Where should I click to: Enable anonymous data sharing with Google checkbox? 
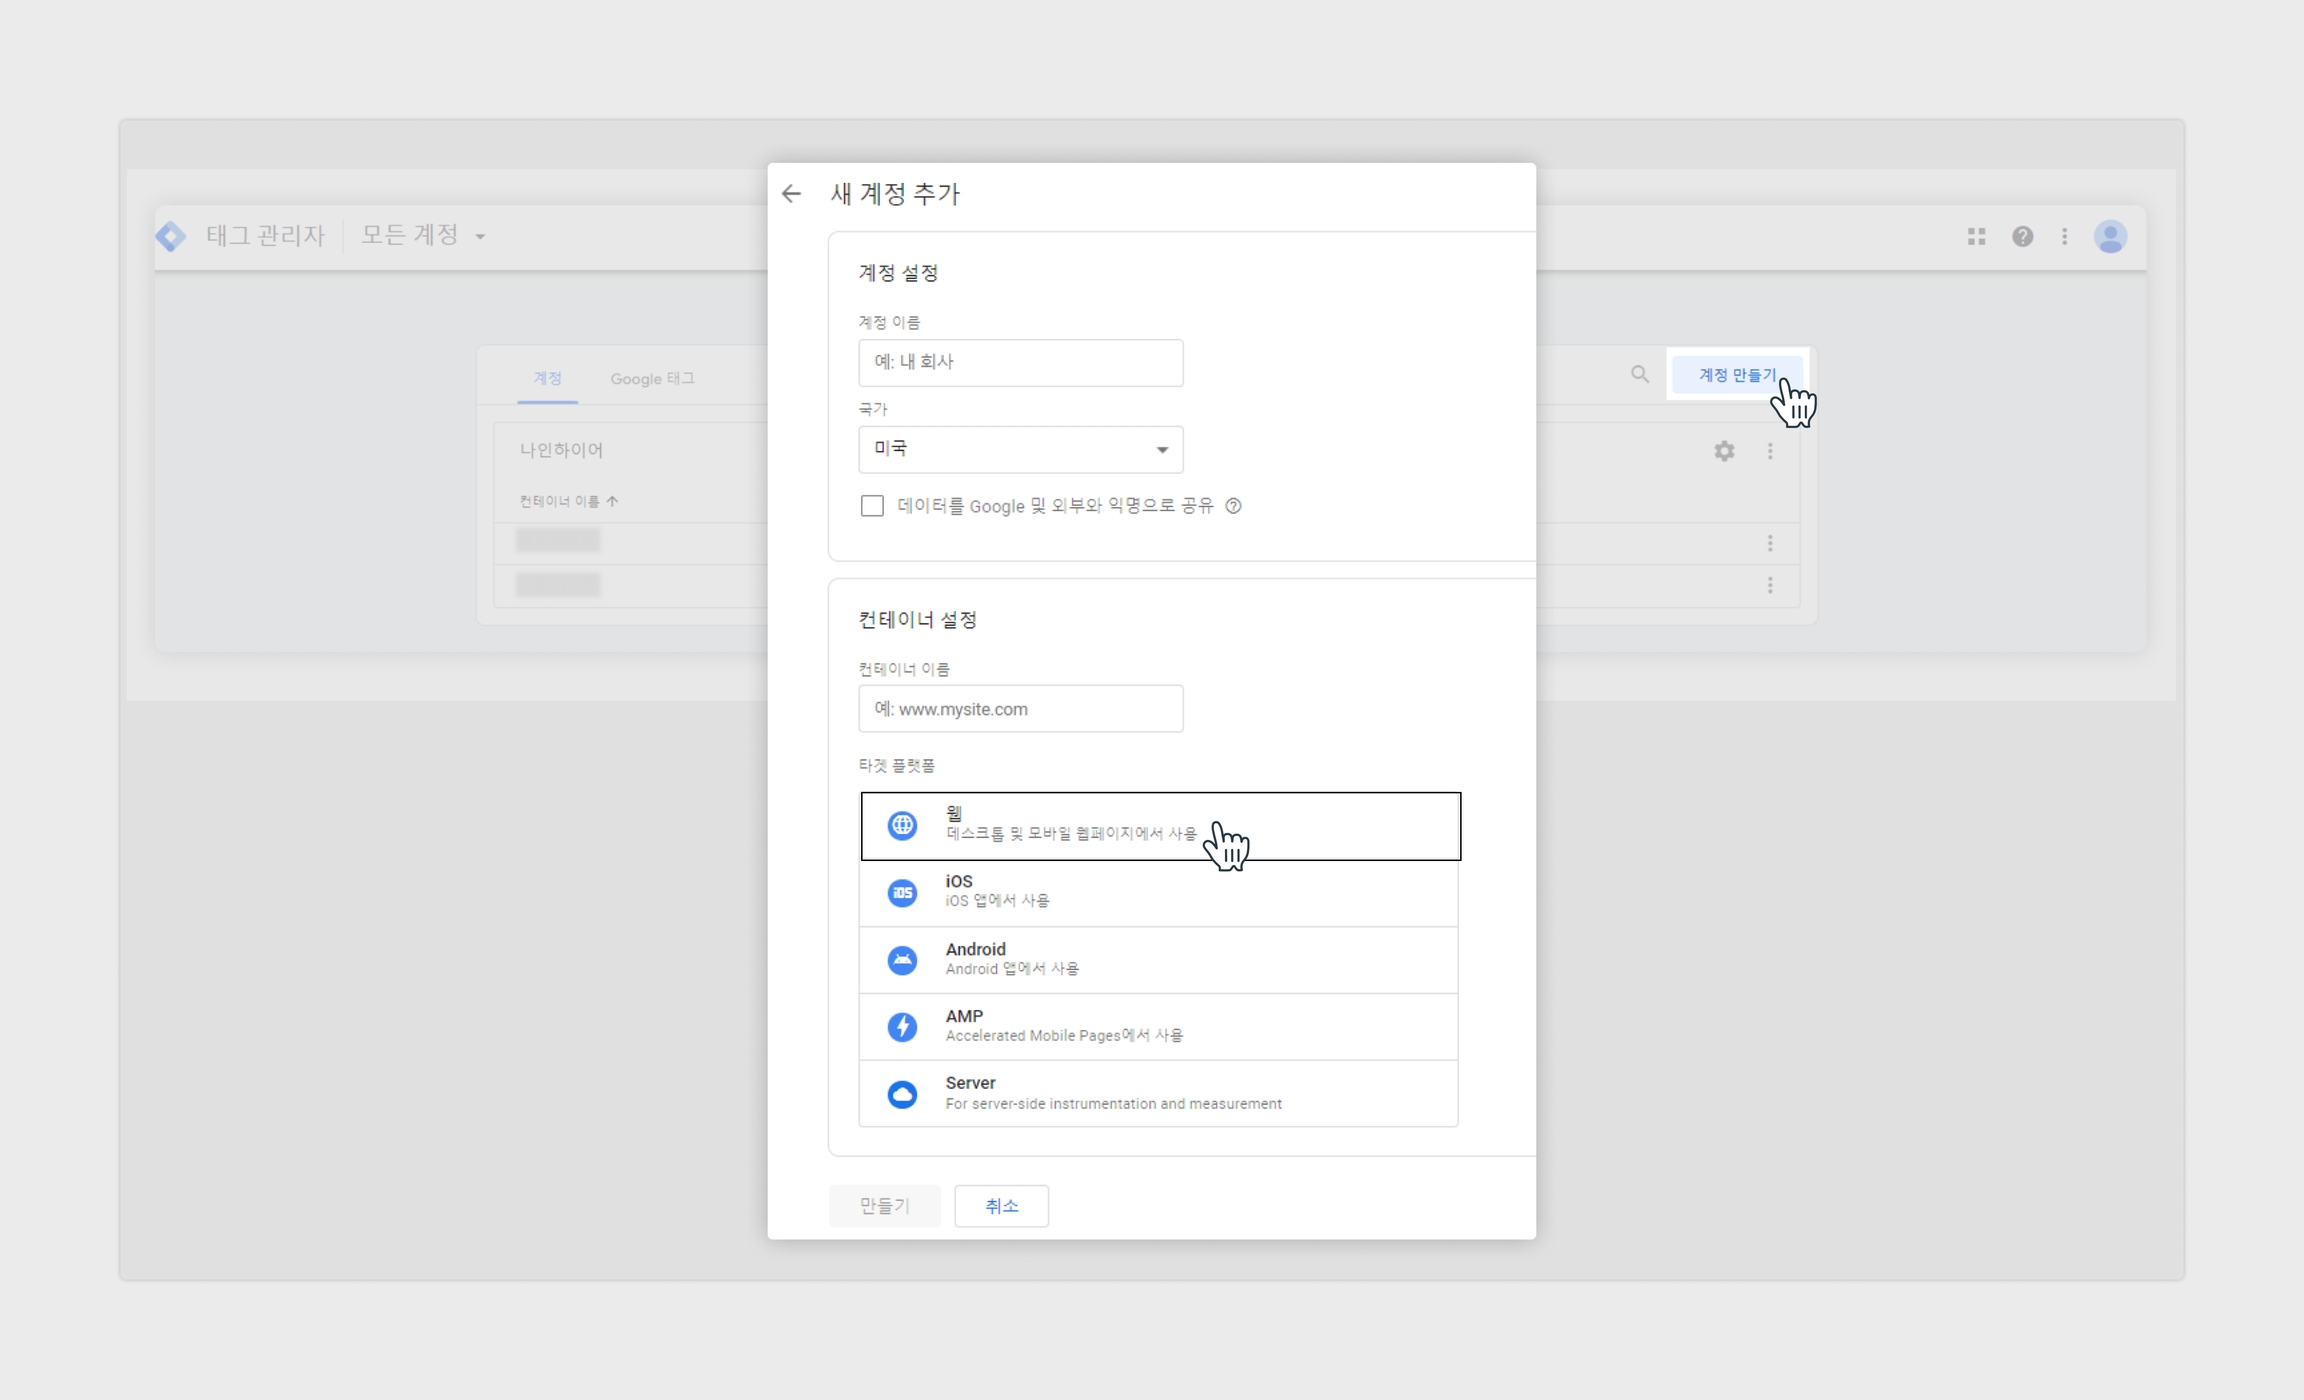(x=872, y=506)
